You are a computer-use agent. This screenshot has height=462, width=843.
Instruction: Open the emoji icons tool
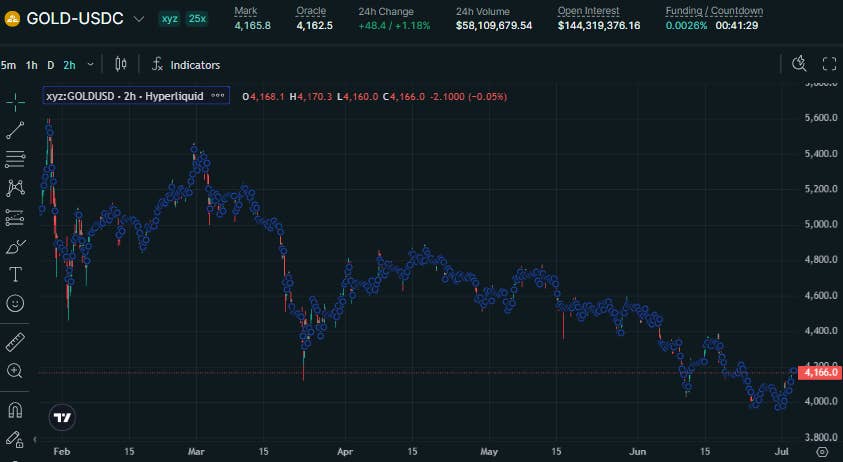point(16,304)
